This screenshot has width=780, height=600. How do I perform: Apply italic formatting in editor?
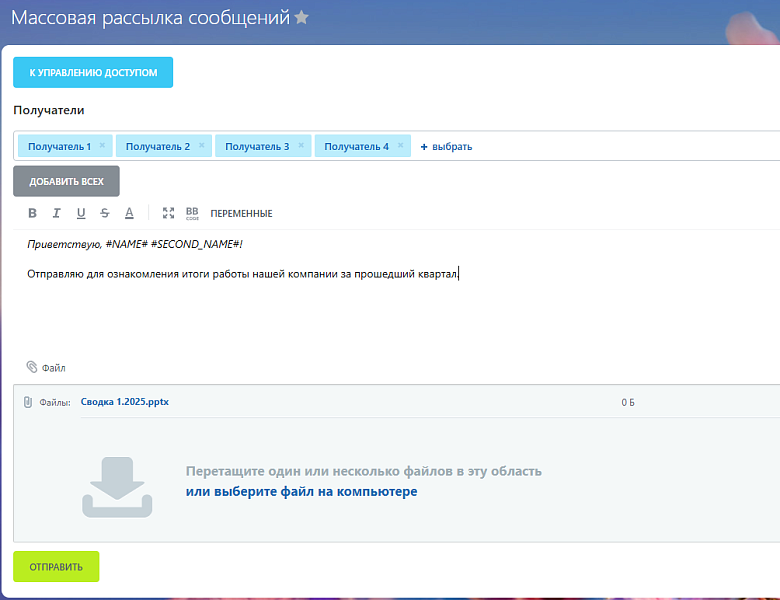click(x=56, y=213)
